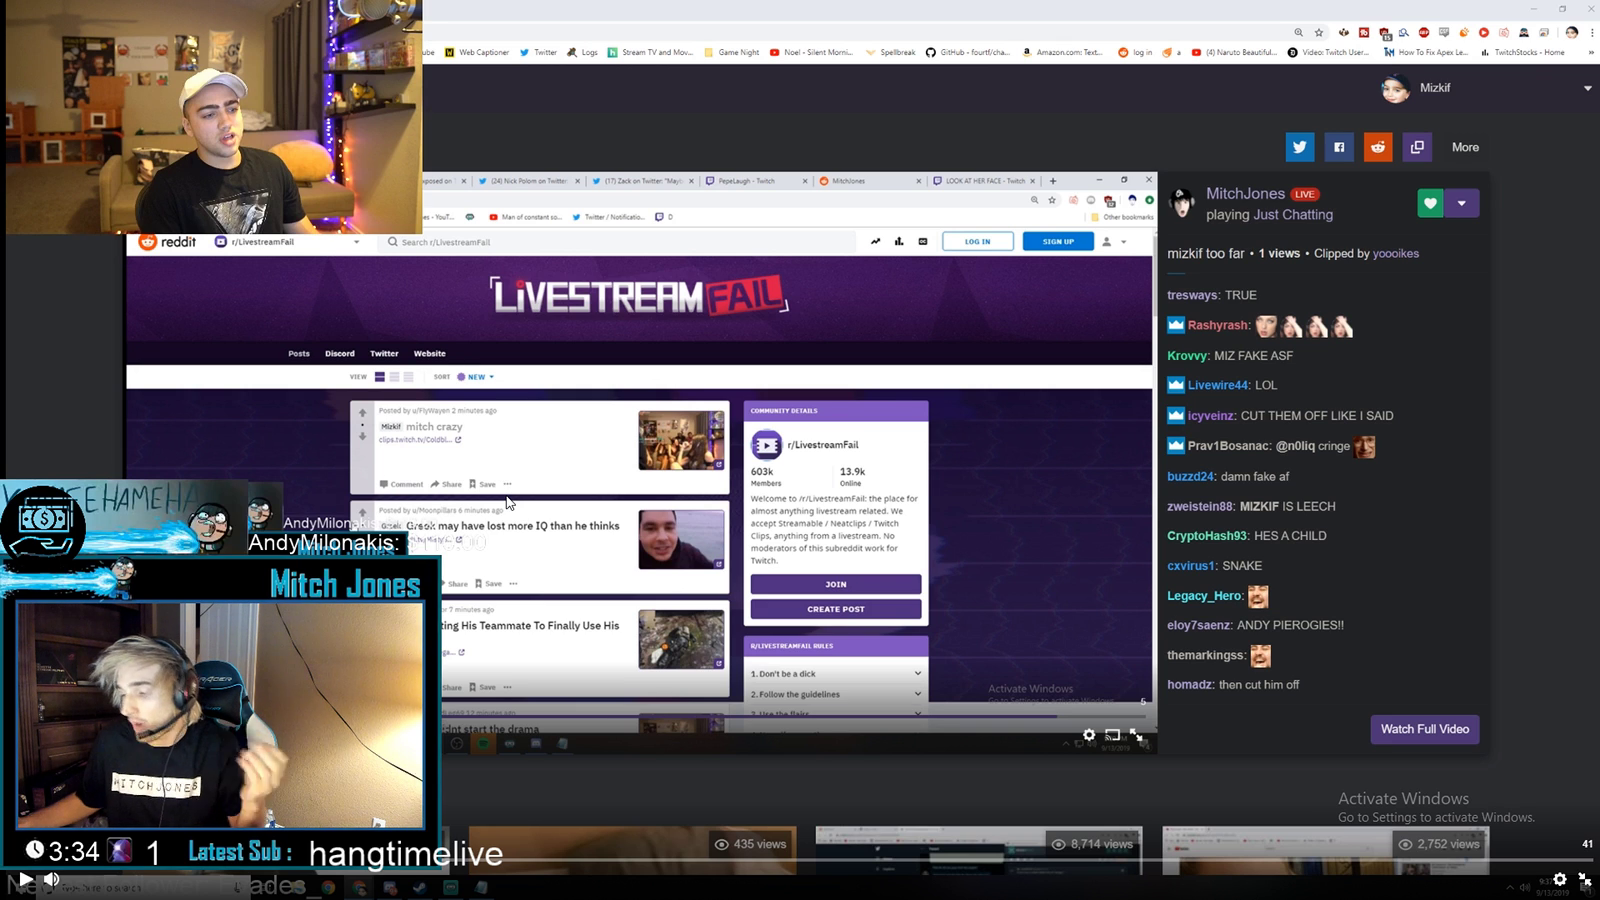Click the reddit SIGN UP button
Screen dimensions: 1600x900
(x=1058, y=241)
